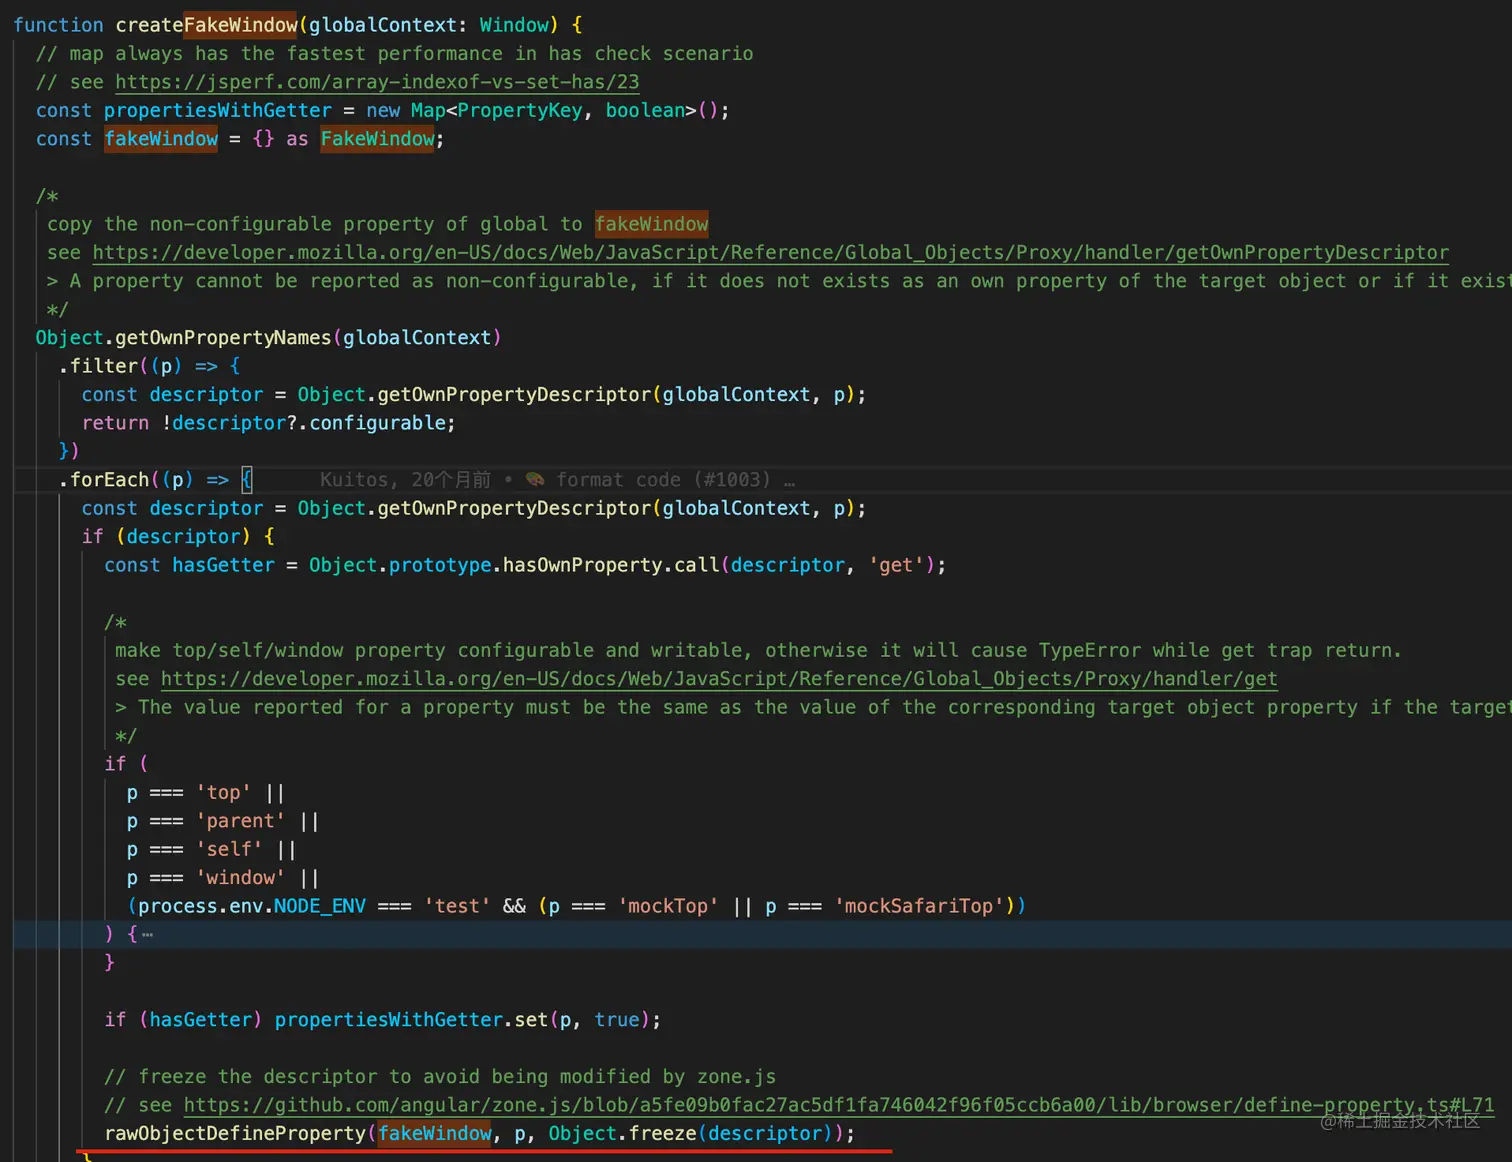1512x1162 pixels.
Task: Click the 'parent' string literal
Action: pyautogui.click(x=241, y=821)
